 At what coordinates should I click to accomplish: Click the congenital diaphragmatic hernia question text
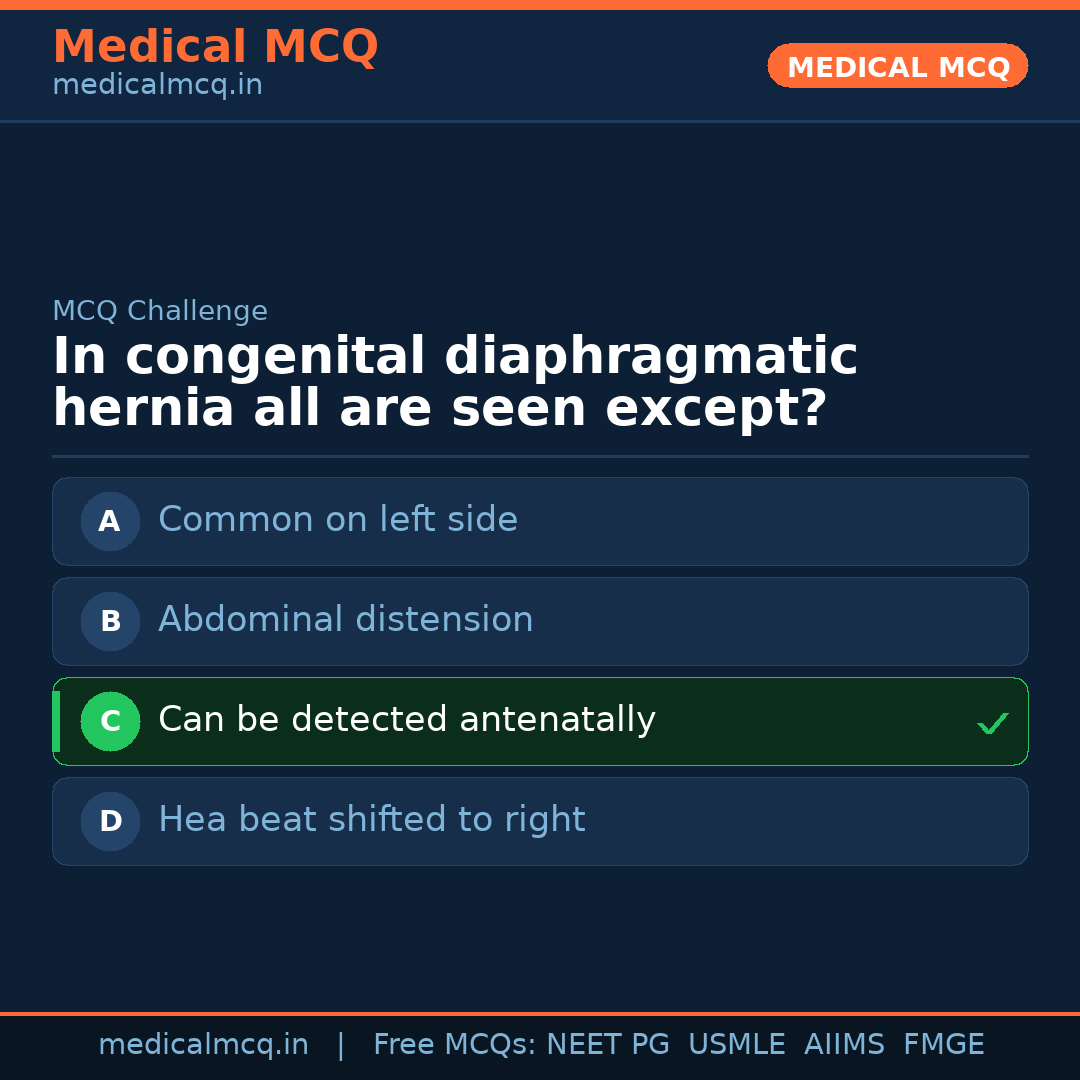tap(455, 383)
